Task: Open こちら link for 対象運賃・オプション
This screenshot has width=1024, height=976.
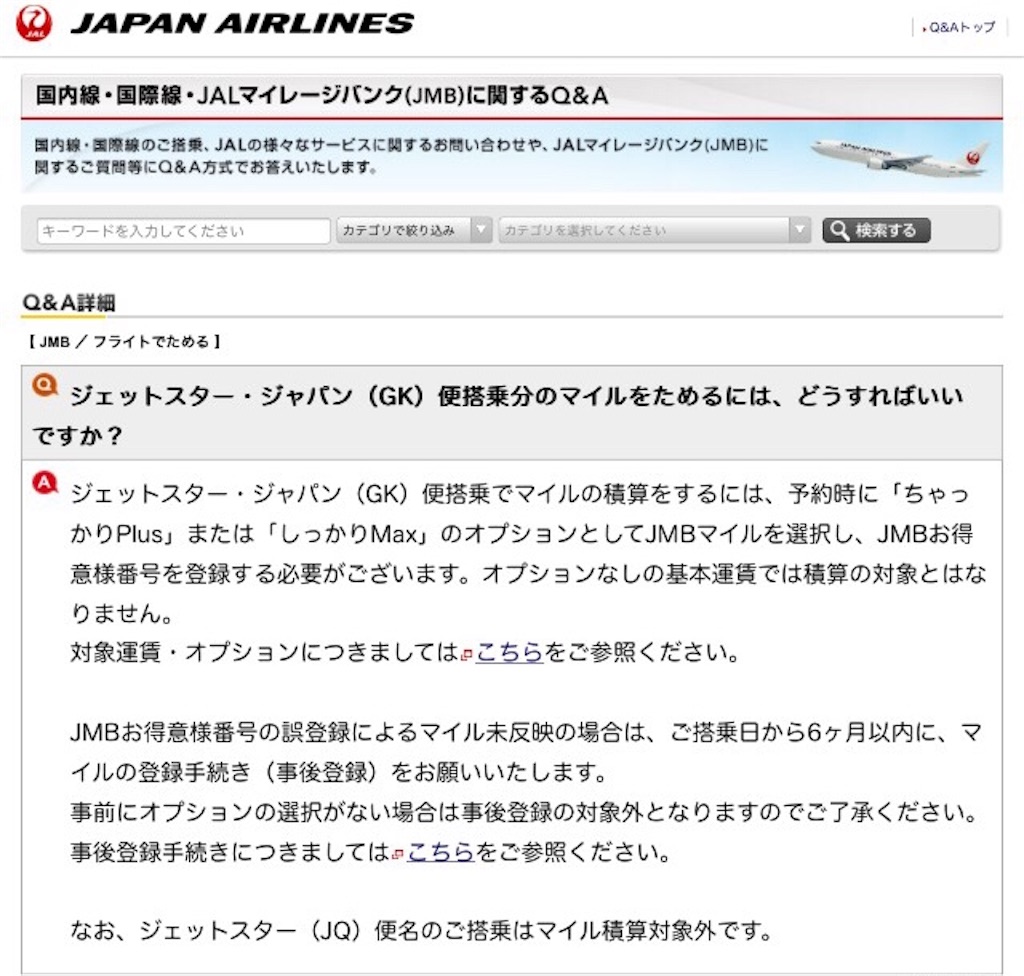Action: point(509,652)
